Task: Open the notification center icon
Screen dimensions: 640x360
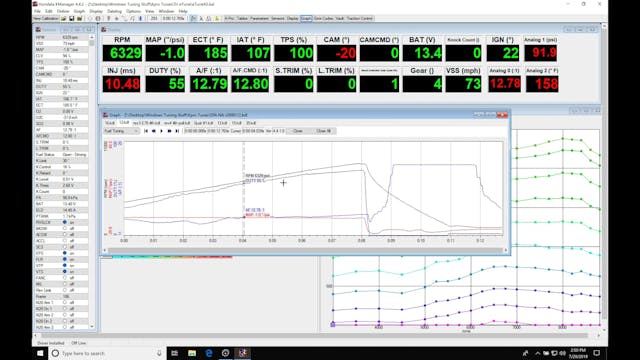Action: tap(596, 353)
